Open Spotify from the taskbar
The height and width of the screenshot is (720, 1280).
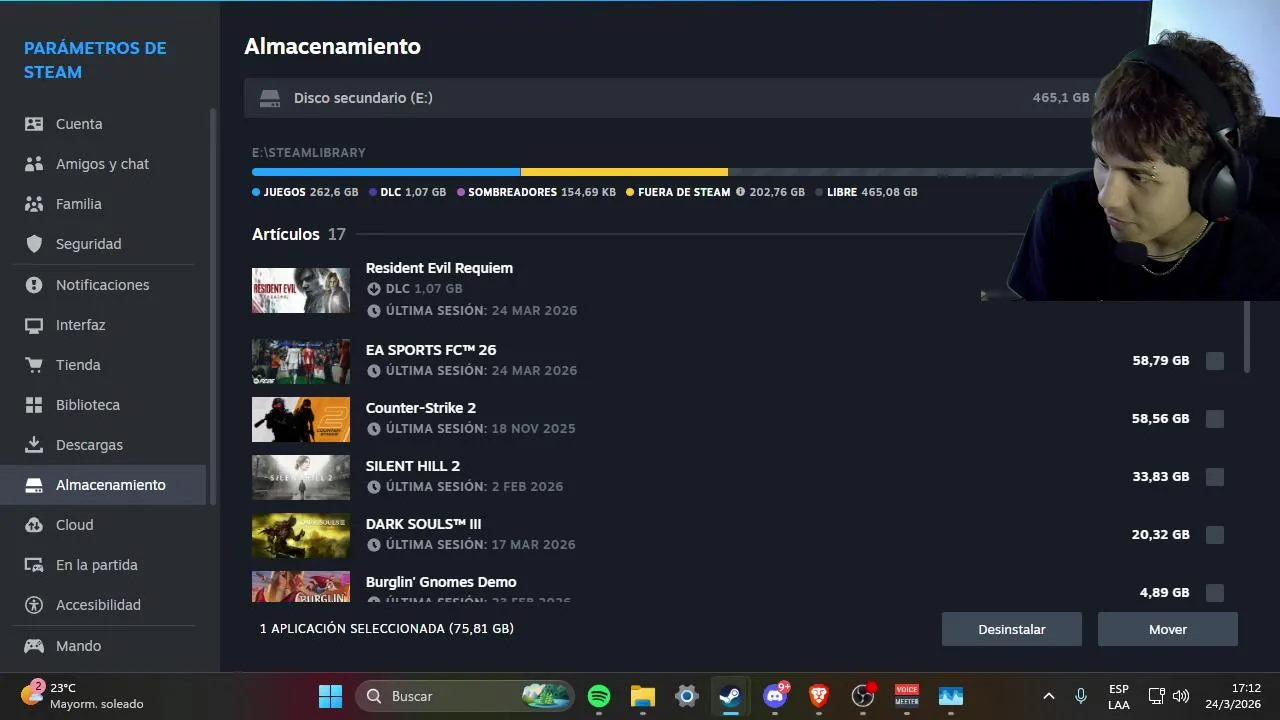coord(599,696)
